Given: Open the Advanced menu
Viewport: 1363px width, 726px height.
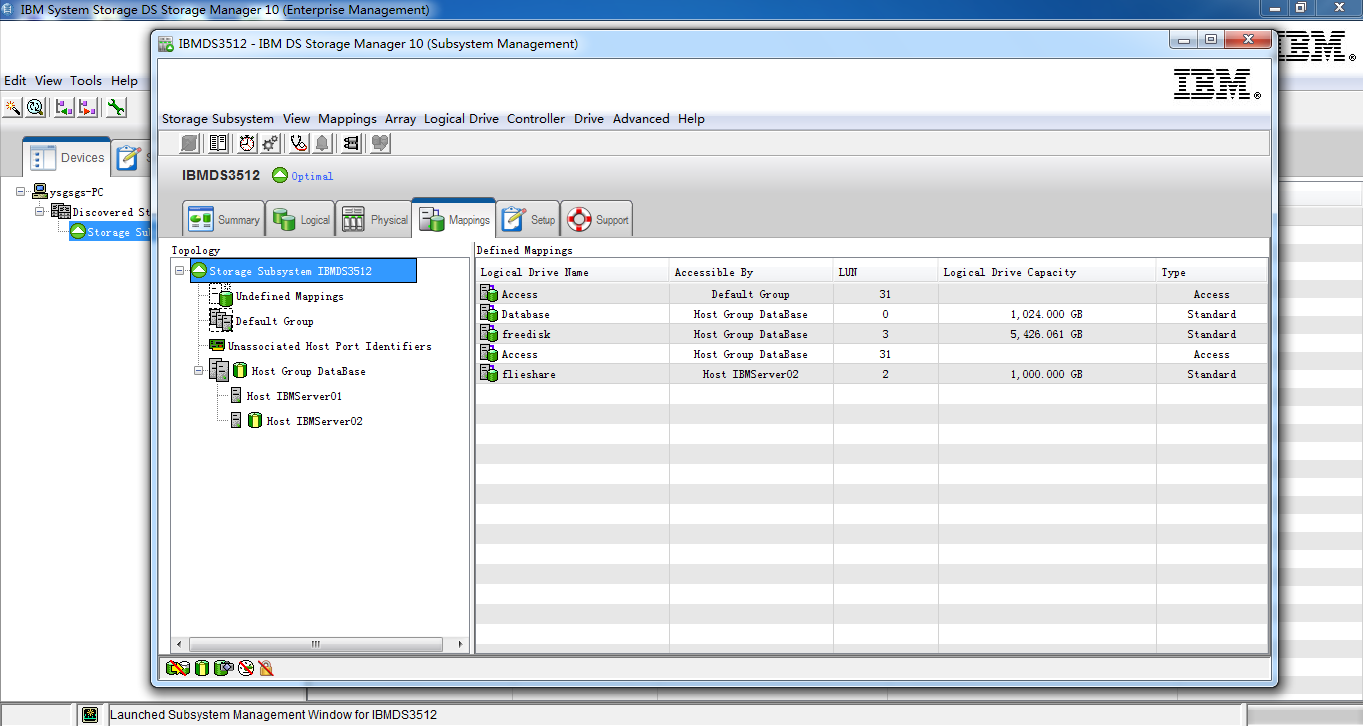Looking at the screenshot, I should pos(641,119).
